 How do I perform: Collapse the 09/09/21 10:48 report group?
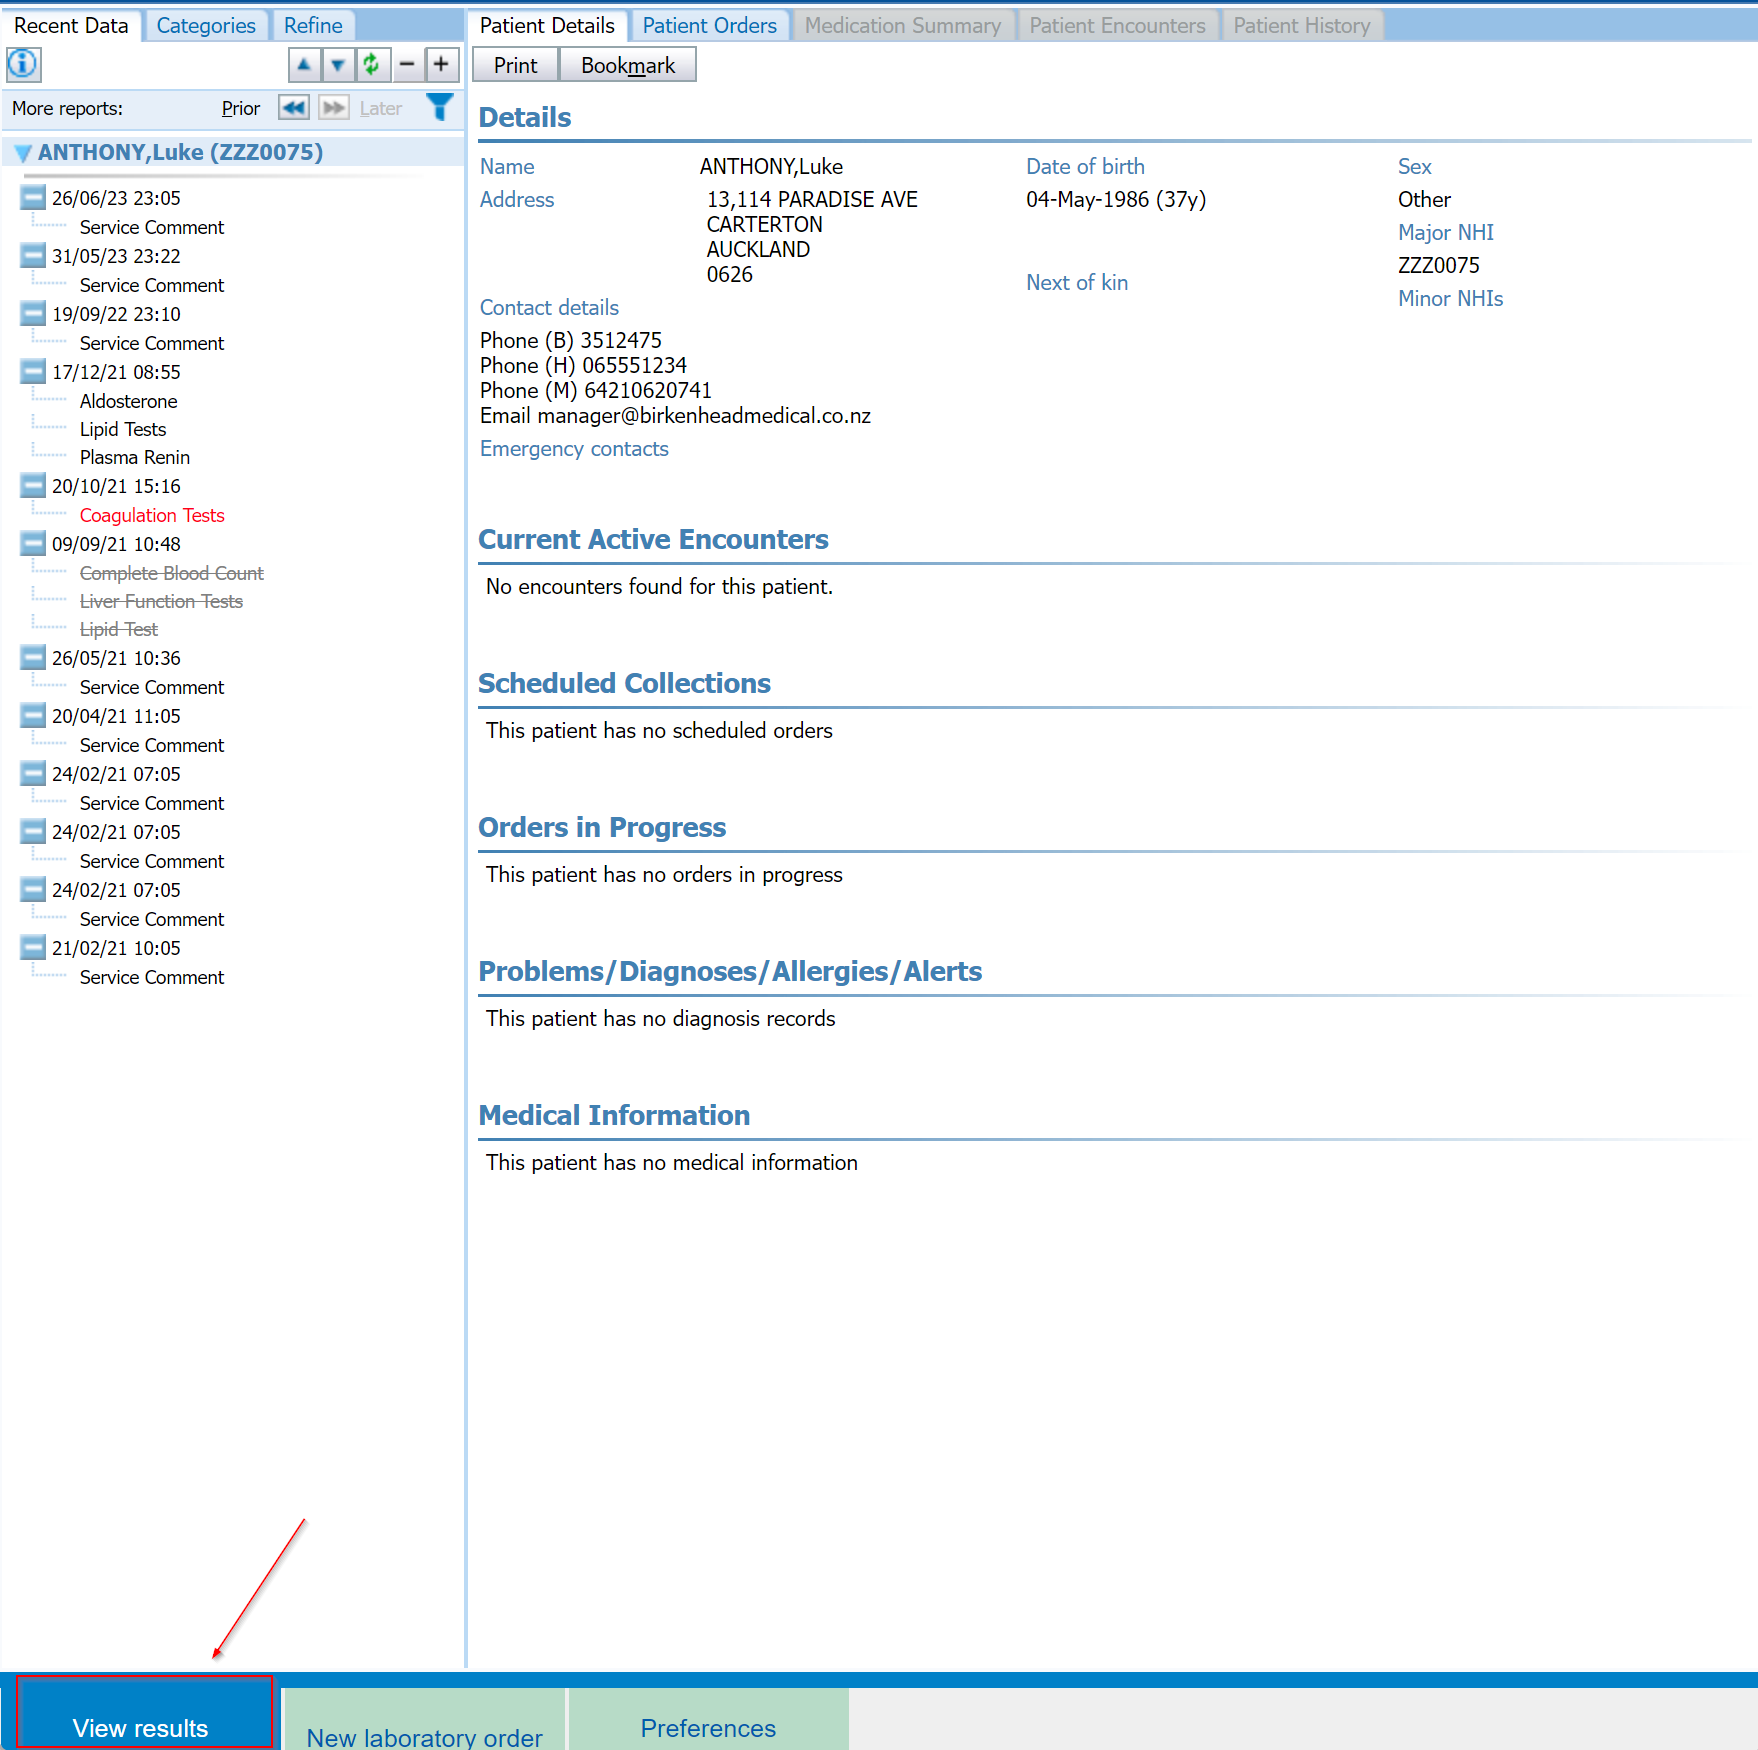point(31,543)
